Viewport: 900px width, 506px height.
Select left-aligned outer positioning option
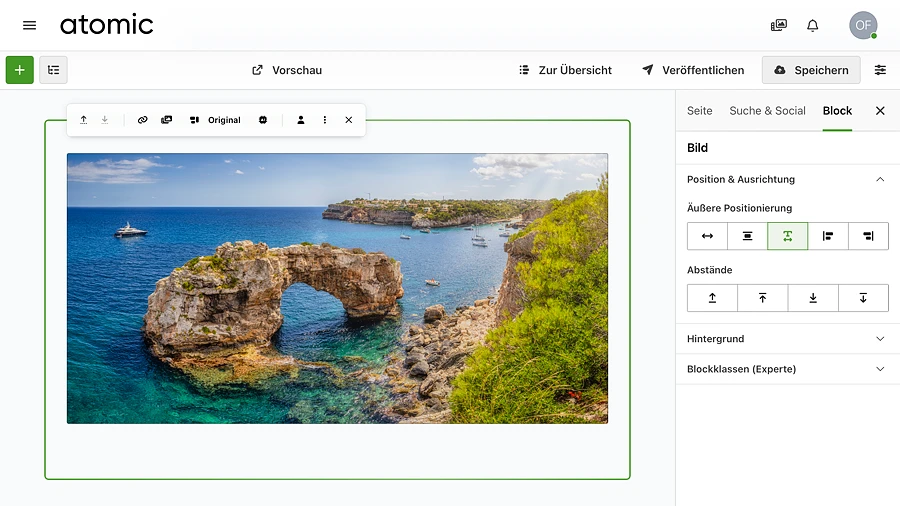click(828, 236)
